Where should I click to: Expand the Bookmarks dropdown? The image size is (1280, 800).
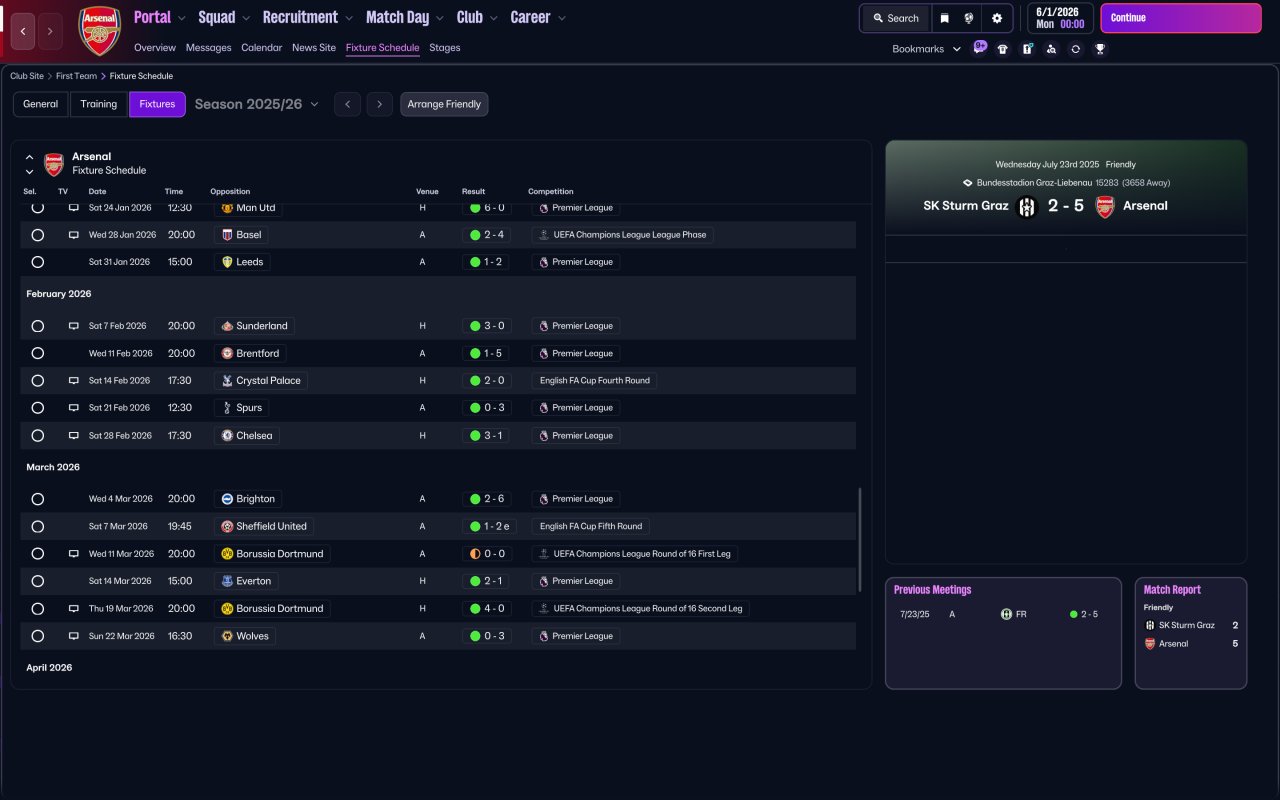(x=926, y=49)
